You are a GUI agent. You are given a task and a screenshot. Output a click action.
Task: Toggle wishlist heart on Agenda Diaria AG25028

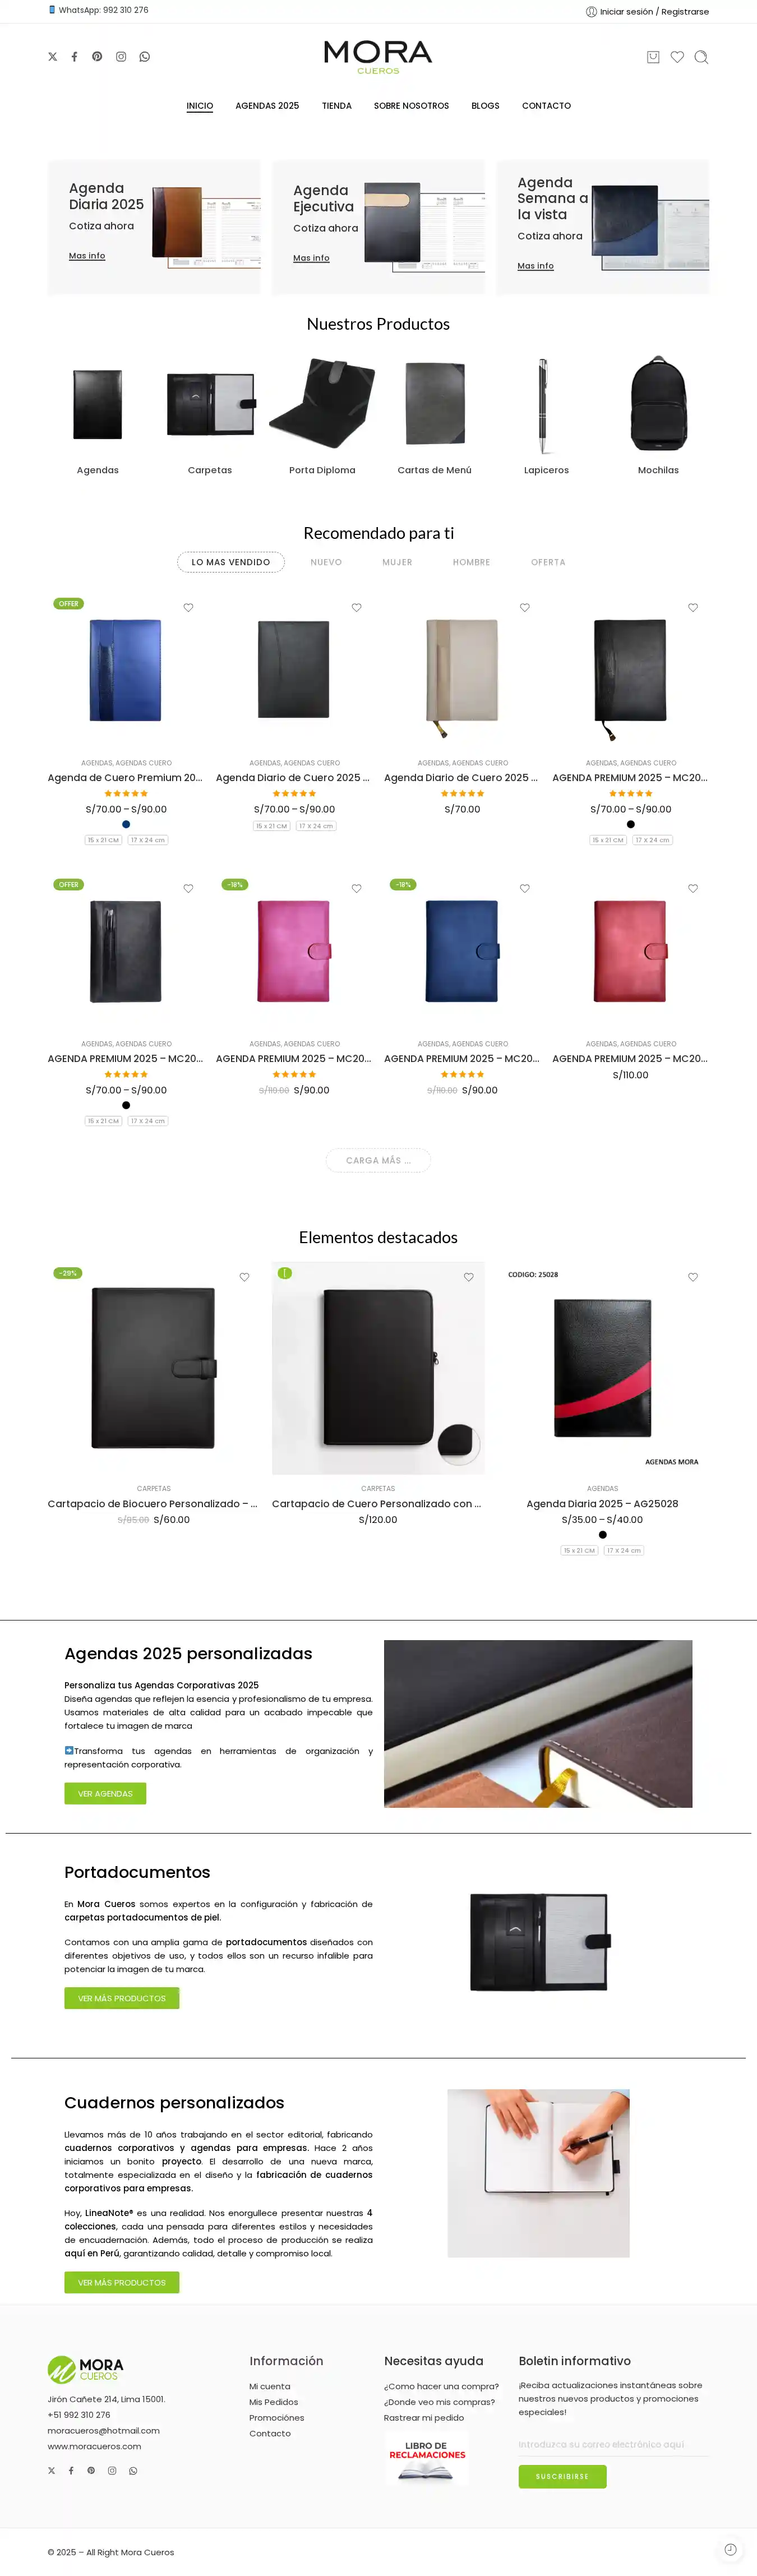point(693,1277)
